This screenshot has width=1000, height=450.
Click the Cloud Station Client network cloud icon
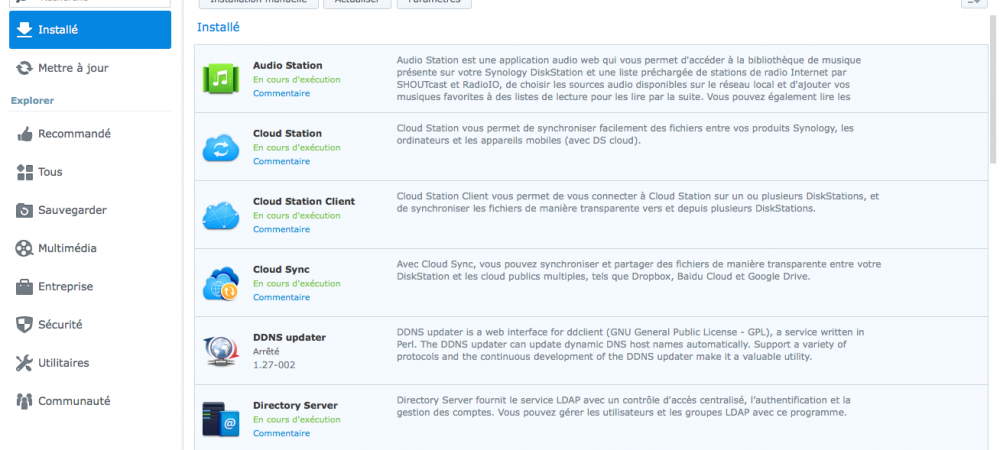[x=221, y=216]
